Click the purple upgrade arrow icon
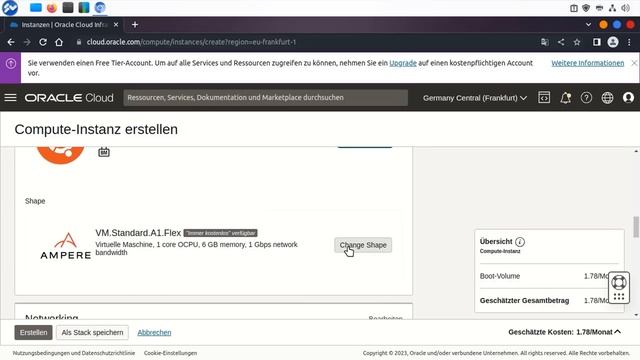 11,64
